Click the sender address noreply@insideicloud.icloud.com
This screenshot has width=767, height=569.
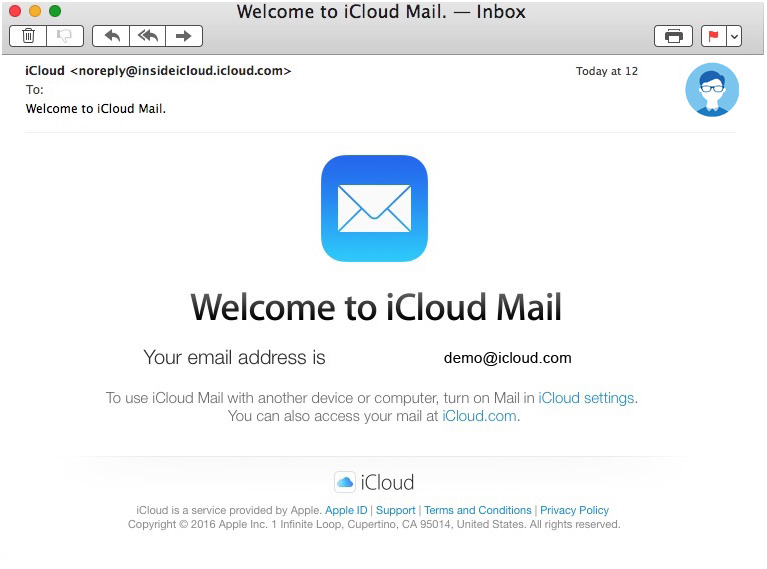(x=180, y=71)
